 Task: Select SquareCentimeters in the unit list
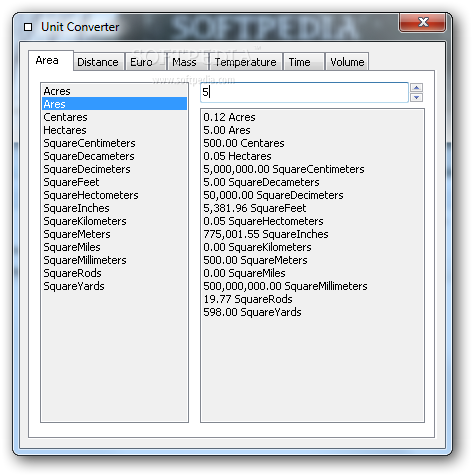coord(114,143)
